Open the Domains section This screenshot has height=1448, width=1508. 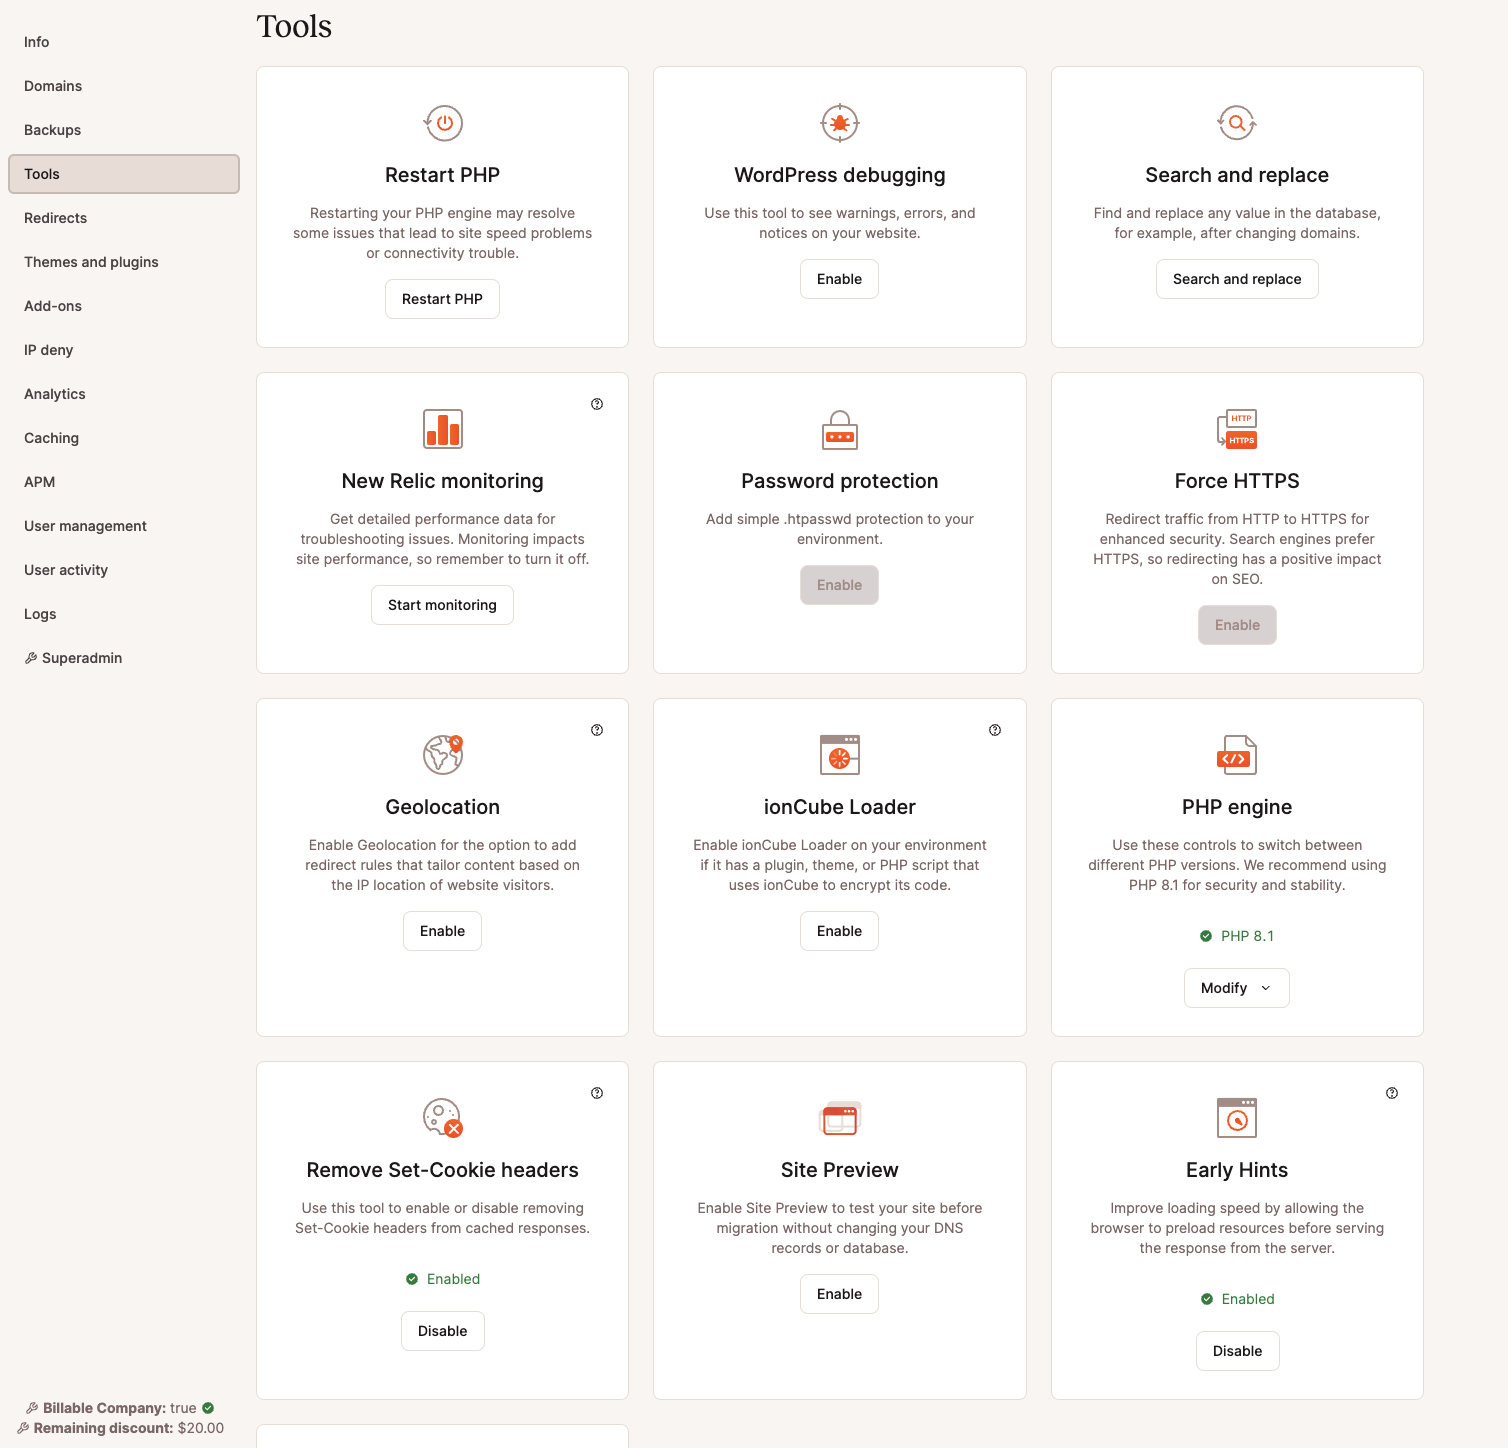click(x=124, y=86)
